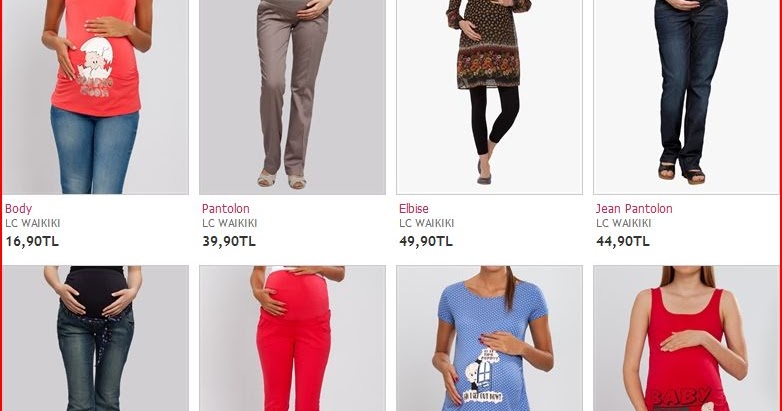Open the taupe Pantolon product image

coord(292,97)
